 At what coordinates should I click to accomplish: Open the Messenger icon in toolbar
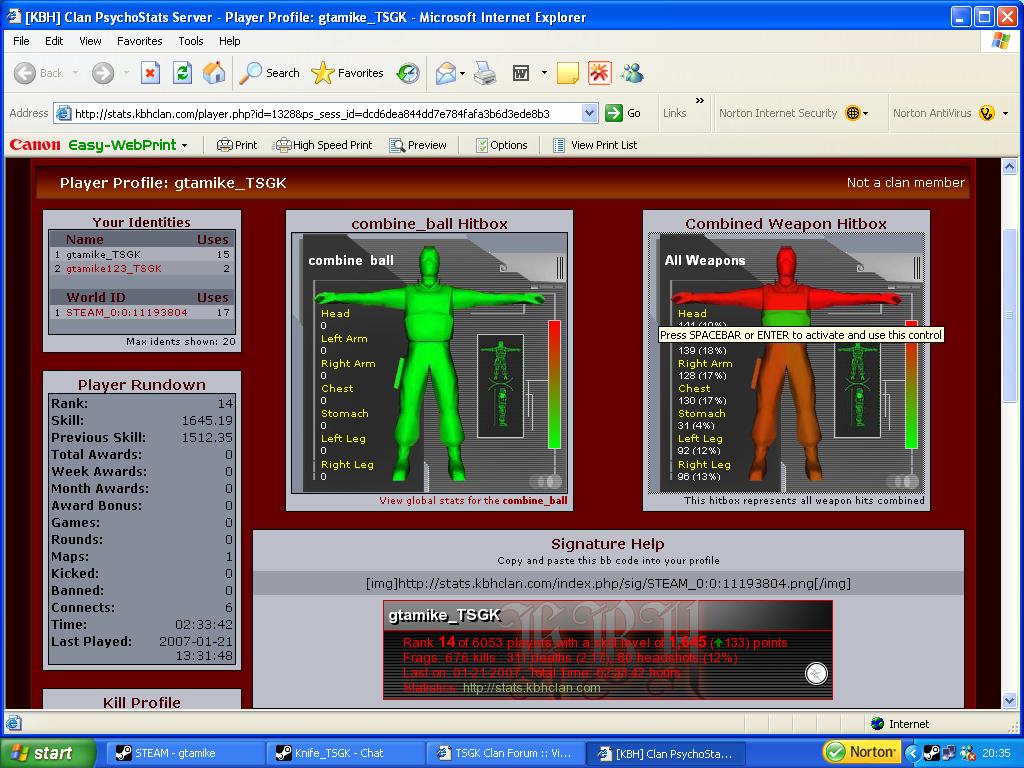pos(632,73)
